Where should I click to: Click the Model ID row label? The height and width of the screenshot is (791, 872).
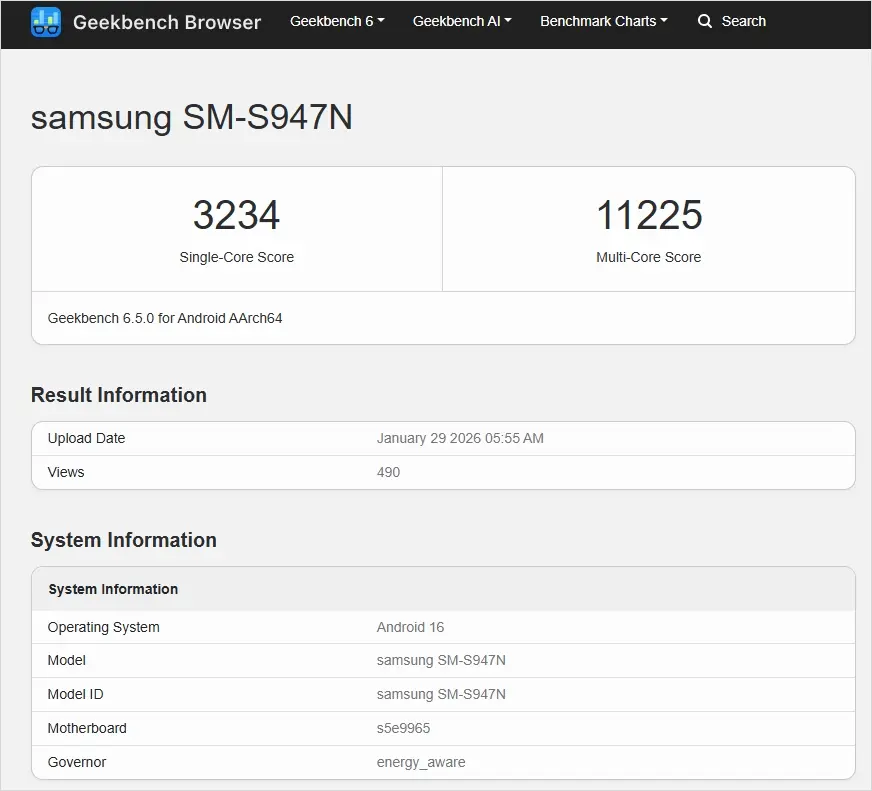coord(75,694)
